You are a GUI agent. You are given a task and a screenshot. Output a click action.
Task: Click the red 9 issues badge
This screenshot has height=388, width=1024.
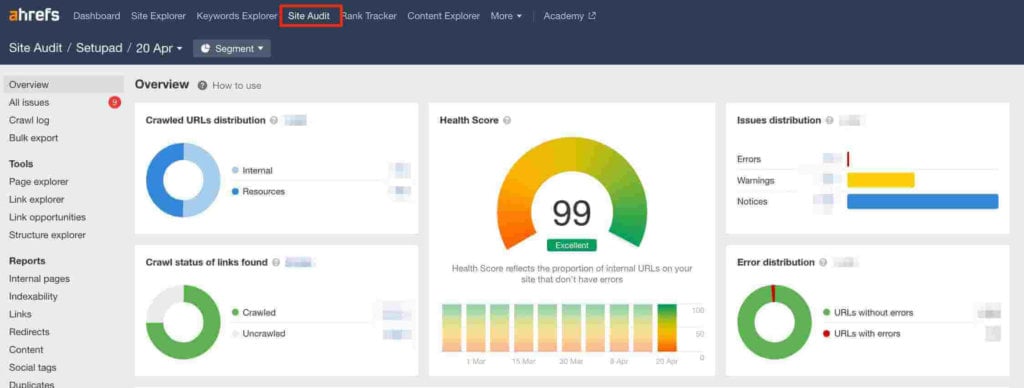114,102
